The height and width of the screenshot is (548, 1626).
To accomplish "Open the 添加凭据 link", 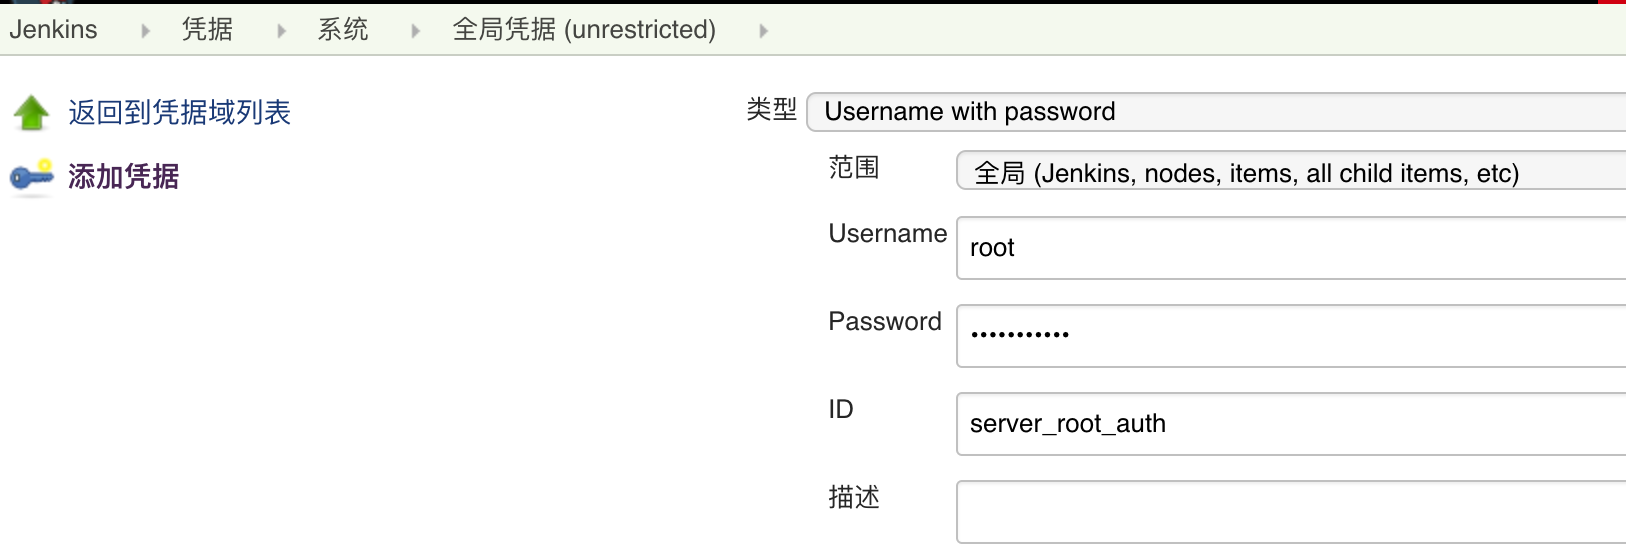I will [x=123, y=177].
